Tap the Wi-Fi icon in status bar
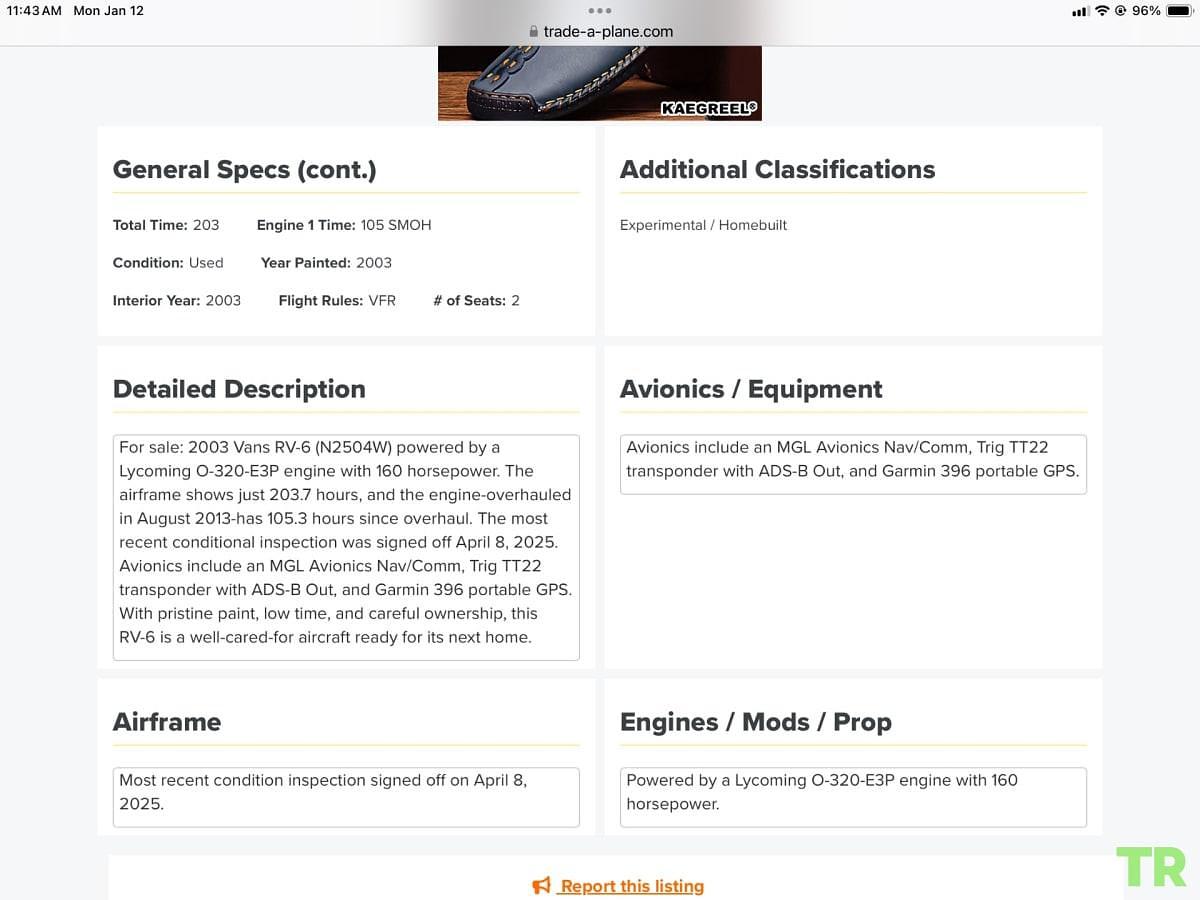 (1102, 10)
